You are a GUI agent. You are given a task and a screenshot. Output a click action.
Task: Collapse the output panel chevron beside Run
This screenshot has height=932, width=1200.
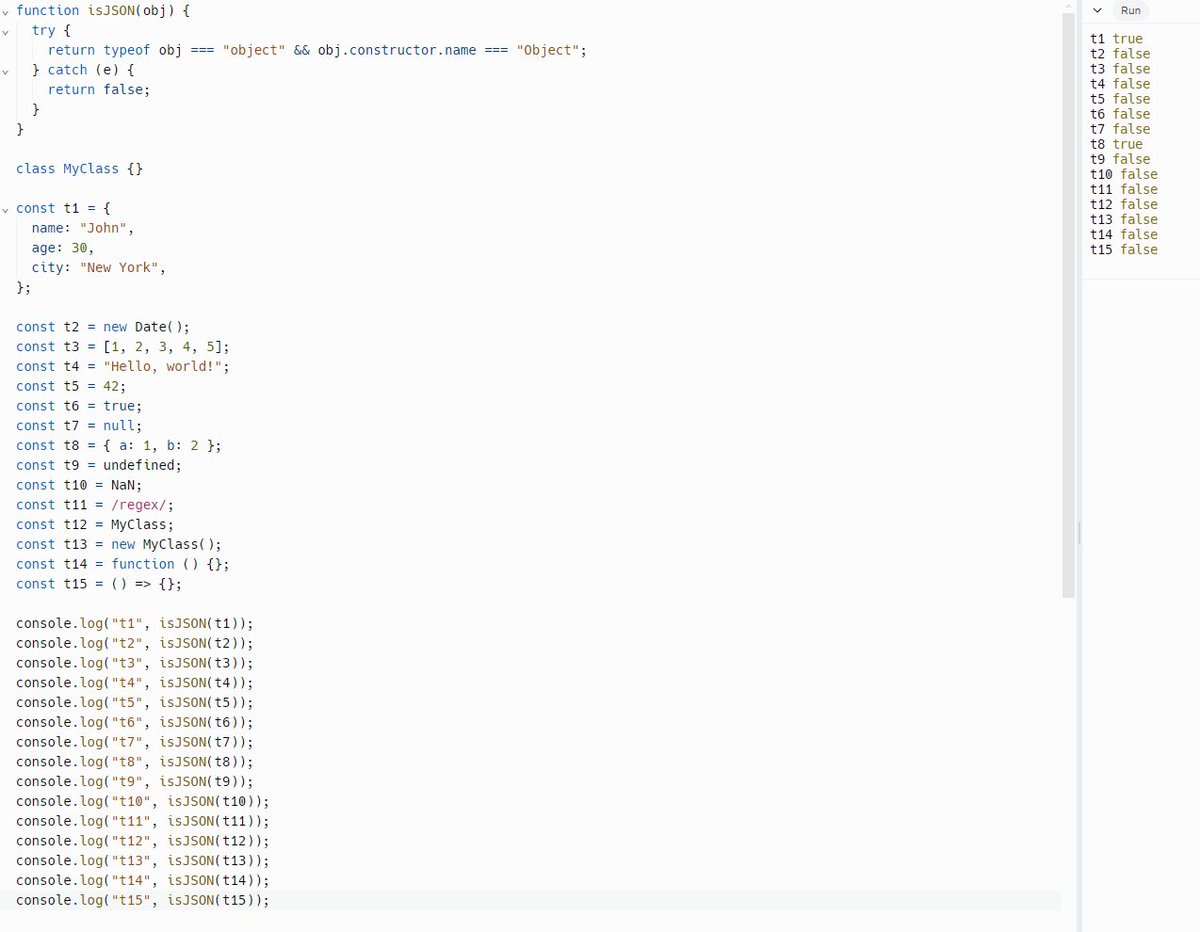(1098, 10)
